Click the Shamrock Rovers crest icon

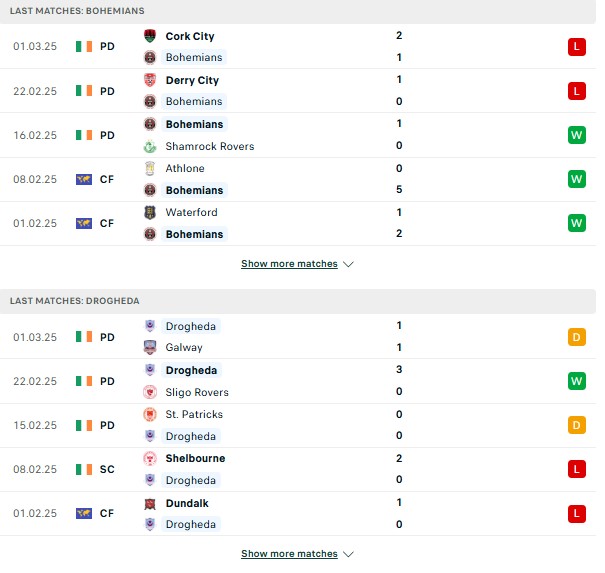tap(150, 146)
